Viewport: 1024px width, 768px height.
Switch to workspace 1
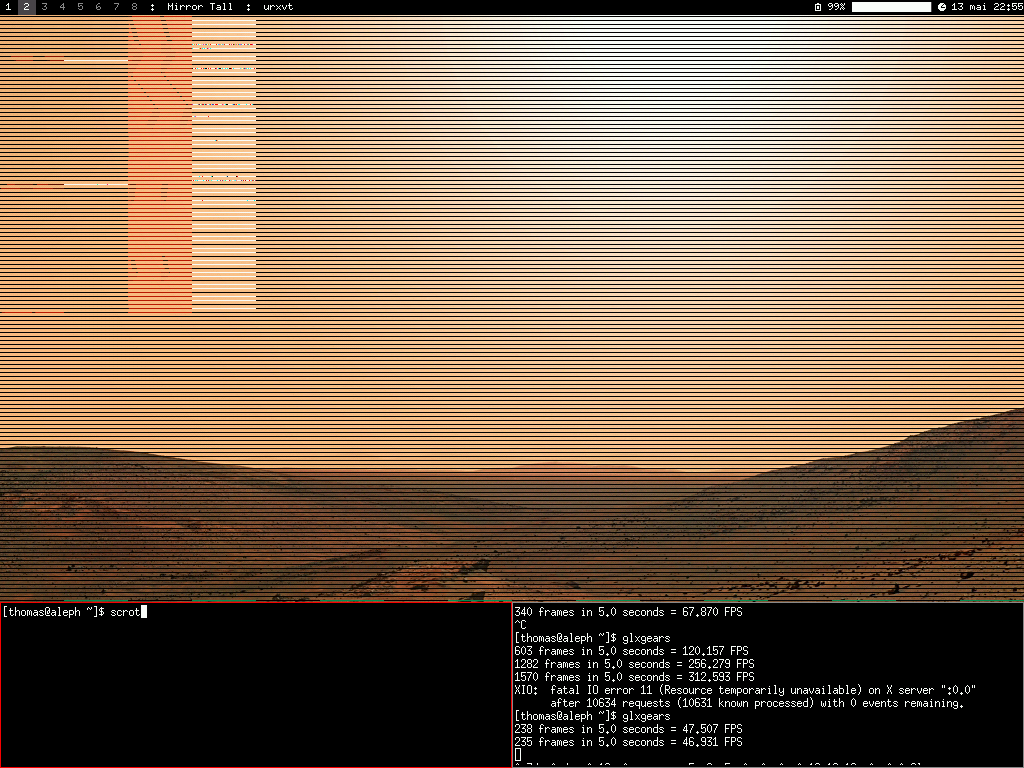coord(8,7)
